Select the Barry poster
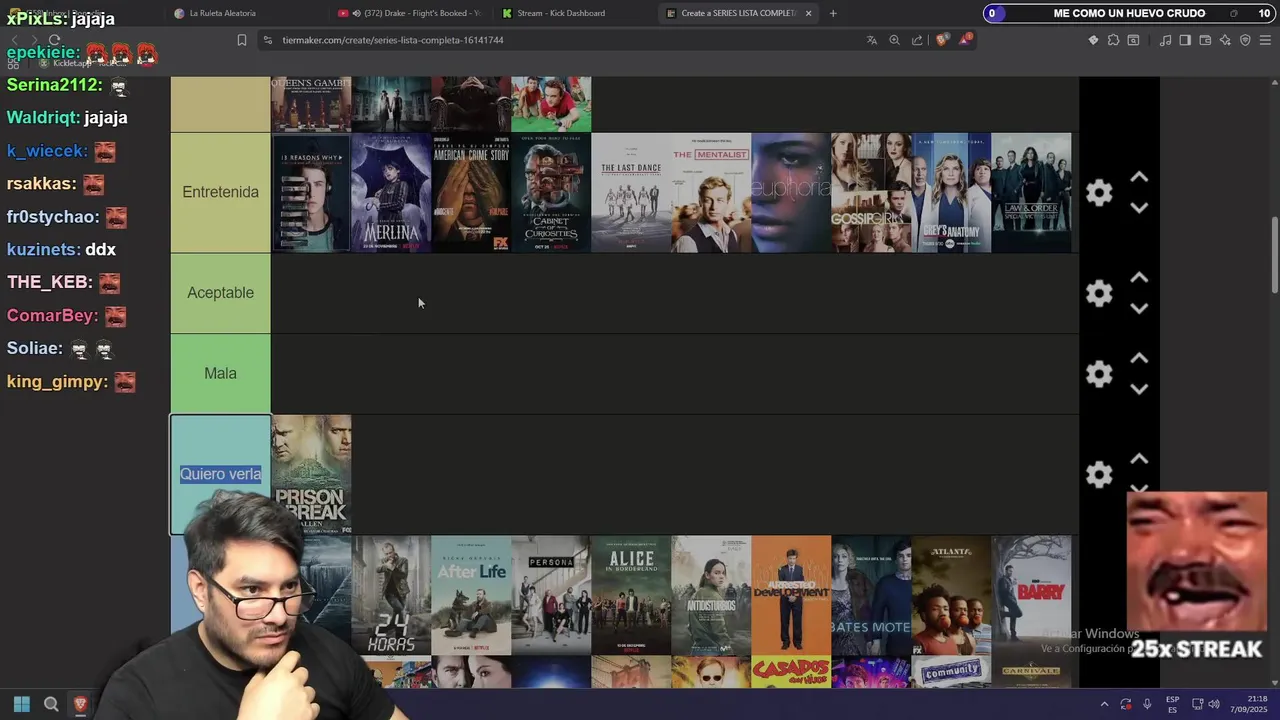1280x720 pixels. point(1031,595)
